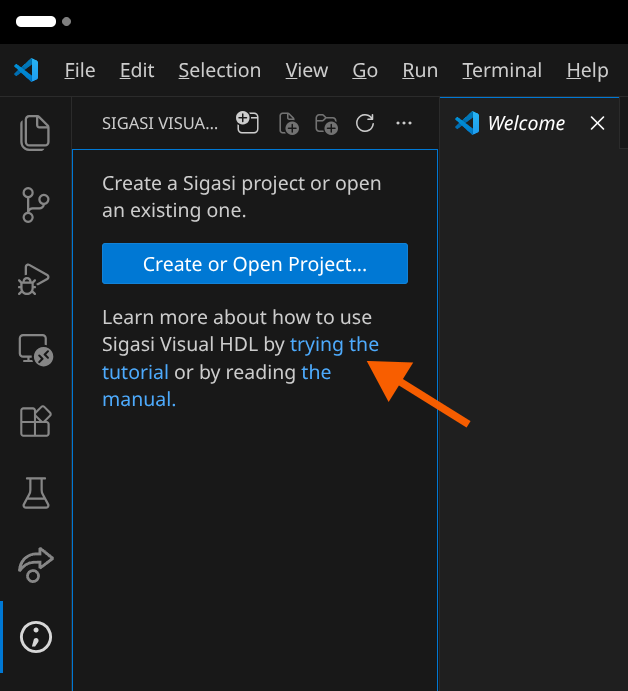Open the Live Share arrow icon
Screen dimensions: 628x691
(x=35, y=564)
